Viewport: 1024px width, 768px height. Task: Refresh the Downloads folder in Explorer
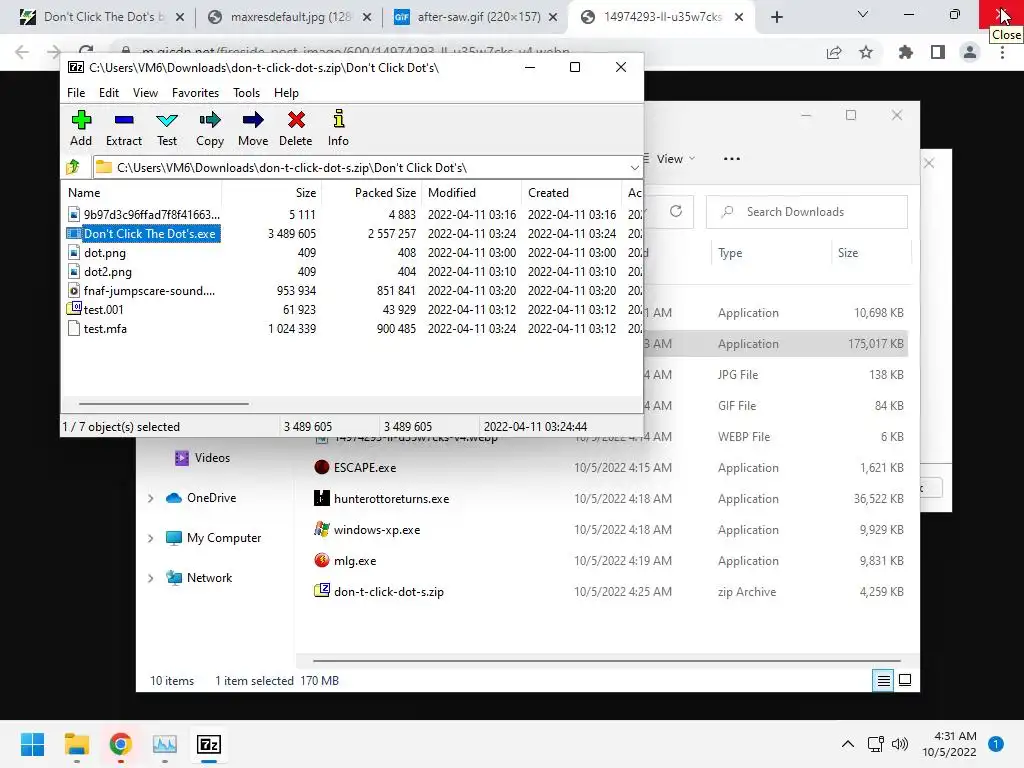(x=676, y=211)
